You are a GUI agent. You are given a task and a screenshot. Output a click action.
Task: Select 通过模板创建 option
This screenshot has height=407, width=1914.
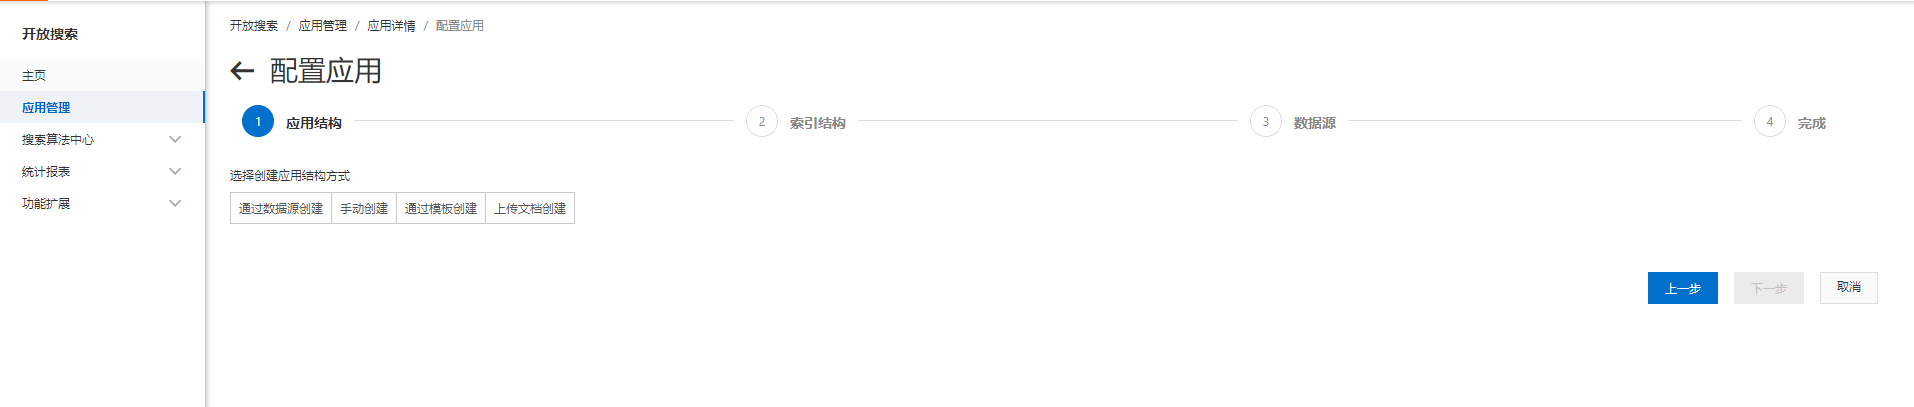pyautogui.click(x=441, y=208)
